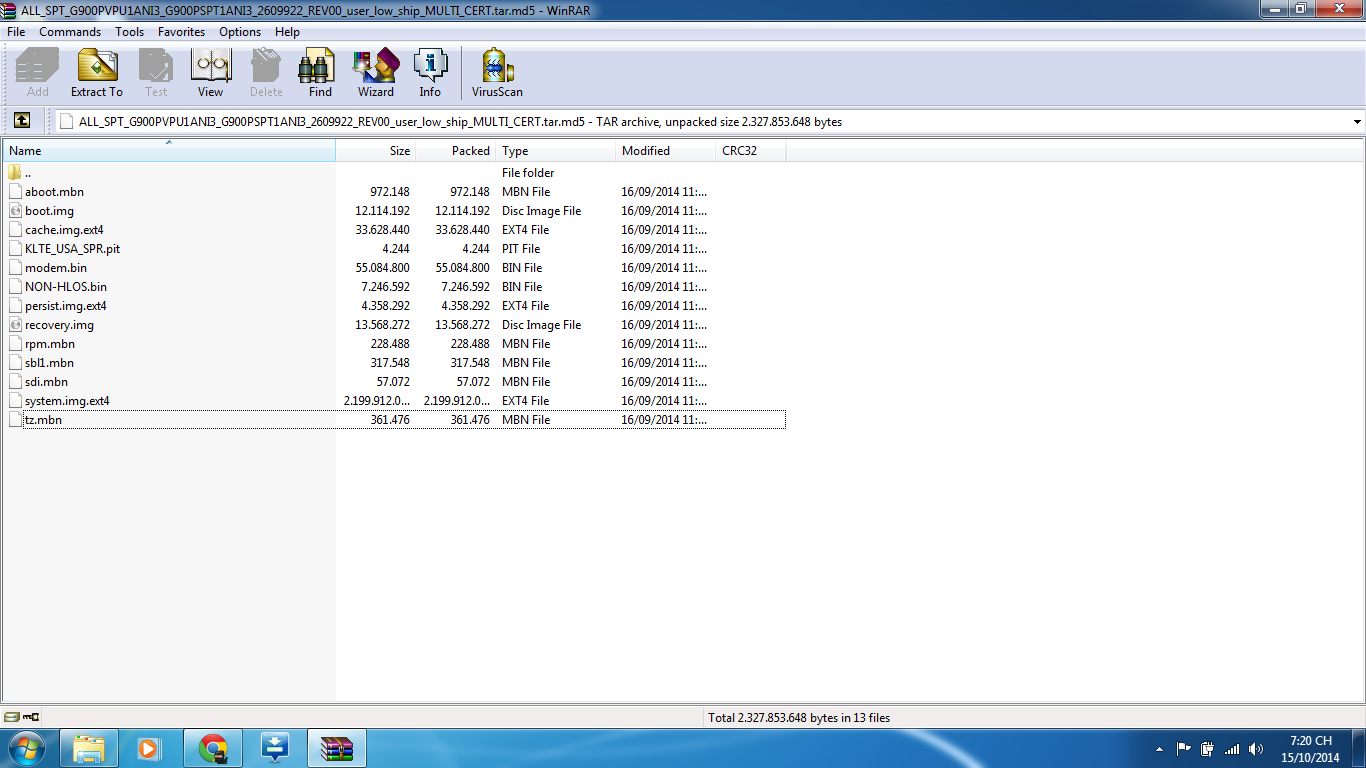
Task: Open the Tools menu
Action: point(129,32)
